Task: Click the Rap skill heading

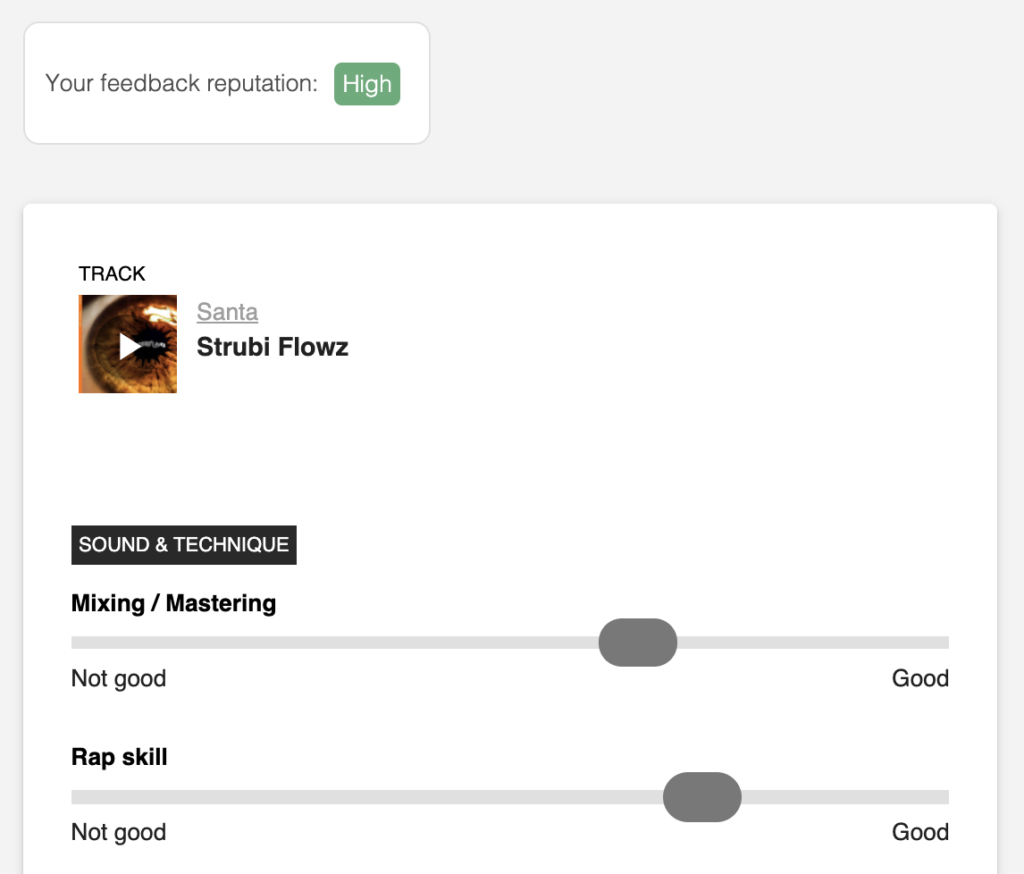Action: (x=119, y=756)
